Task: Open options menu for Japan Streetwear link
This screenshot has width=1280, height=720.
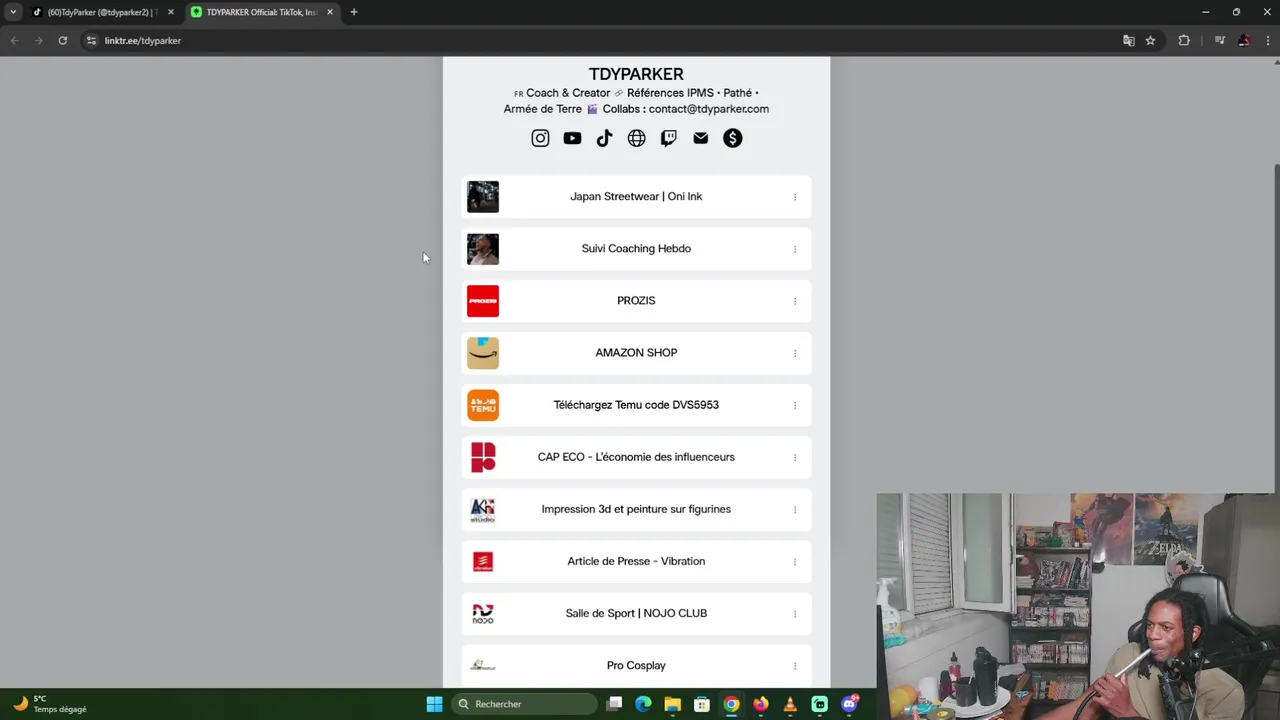Action: pyautogui.click(x=795, y=197)
